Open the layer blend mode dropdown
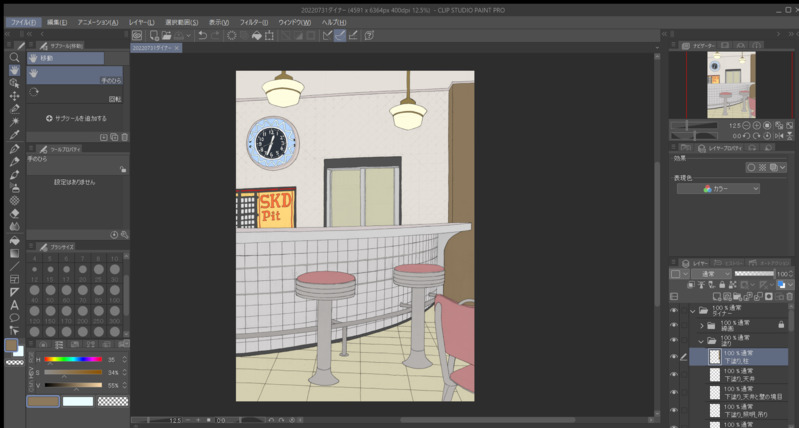This screenshot has width=799, height=428. 710,273
